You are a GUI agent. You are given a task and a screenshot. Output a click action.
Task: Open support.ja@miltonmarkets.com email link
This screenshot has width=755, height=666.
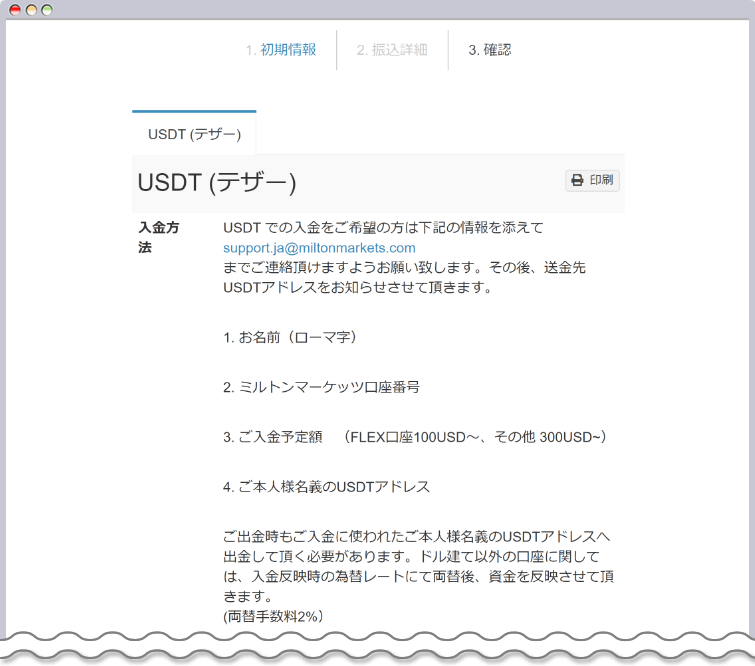(319, 248)
